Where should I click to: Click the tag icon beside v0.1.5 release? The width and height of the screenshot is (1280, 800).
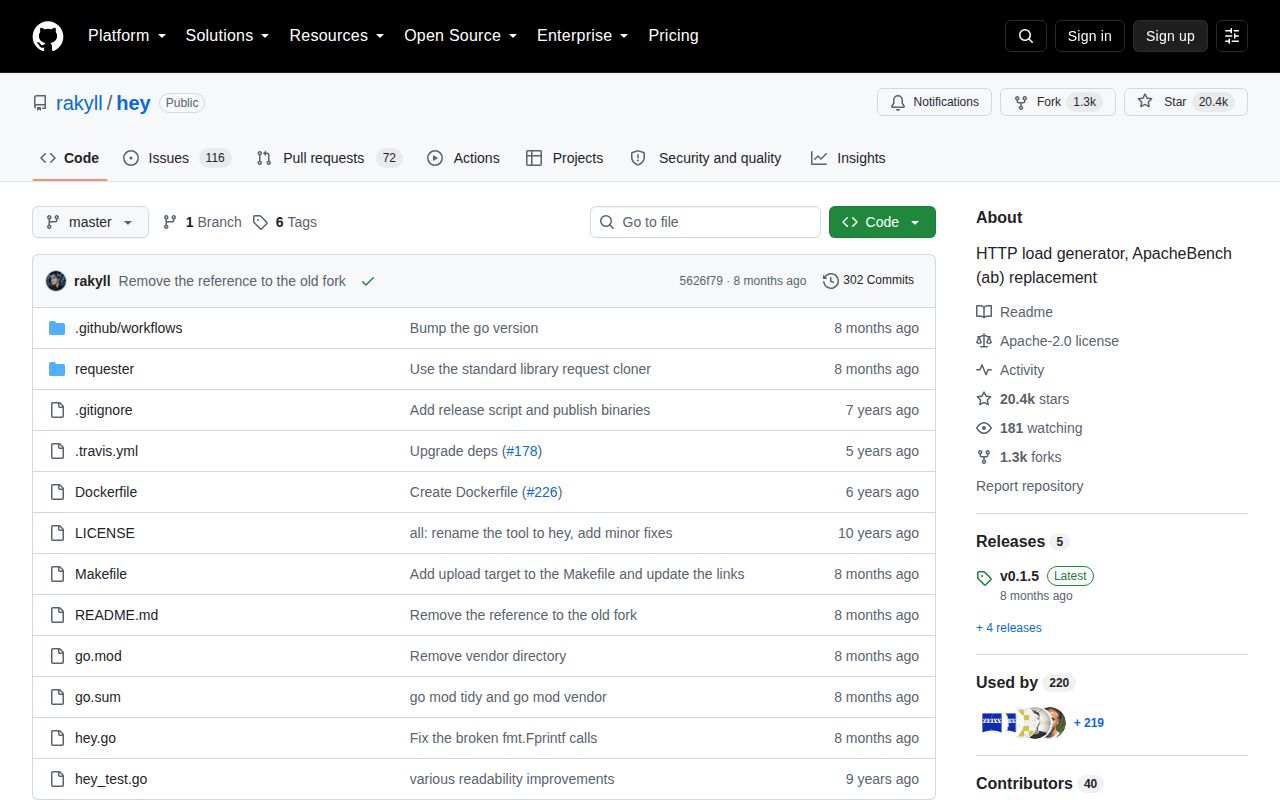984,577
